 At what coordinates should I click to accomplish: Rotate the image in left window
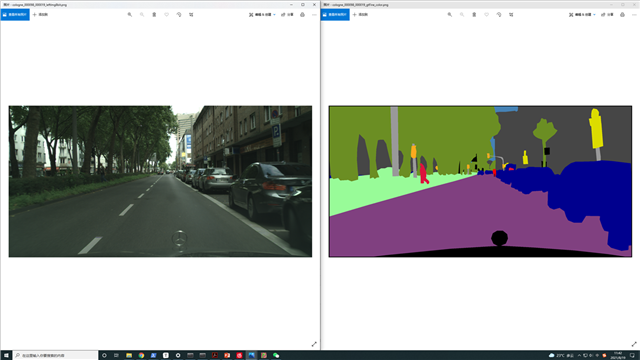click(x=179, y=15)
